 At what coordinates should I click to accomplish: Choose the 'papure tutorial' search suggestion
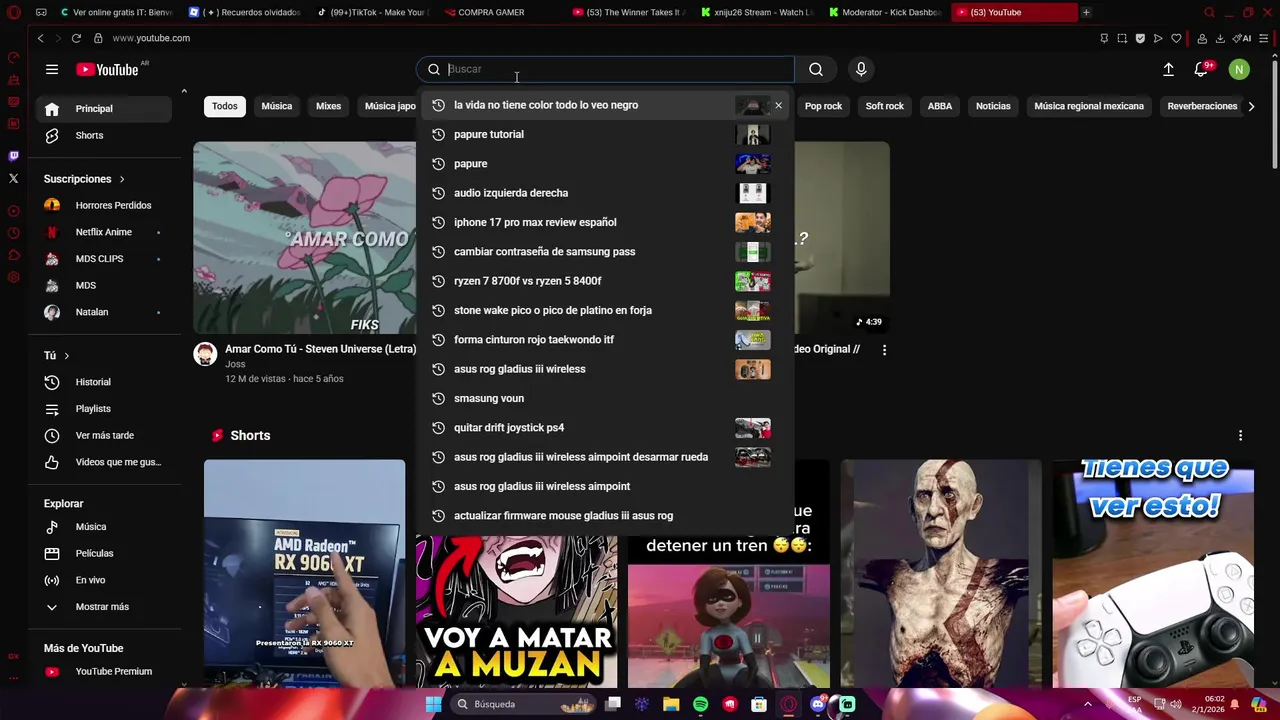pos(605,134)
